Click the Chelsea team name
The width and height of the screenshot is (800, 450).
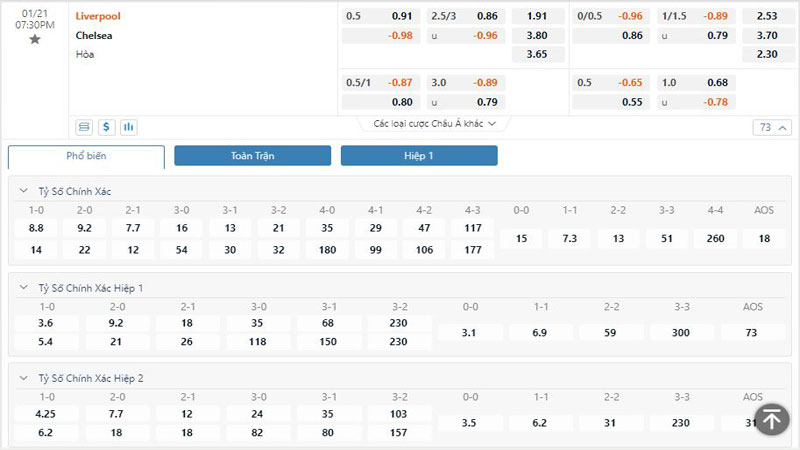(x=95, y=35)
